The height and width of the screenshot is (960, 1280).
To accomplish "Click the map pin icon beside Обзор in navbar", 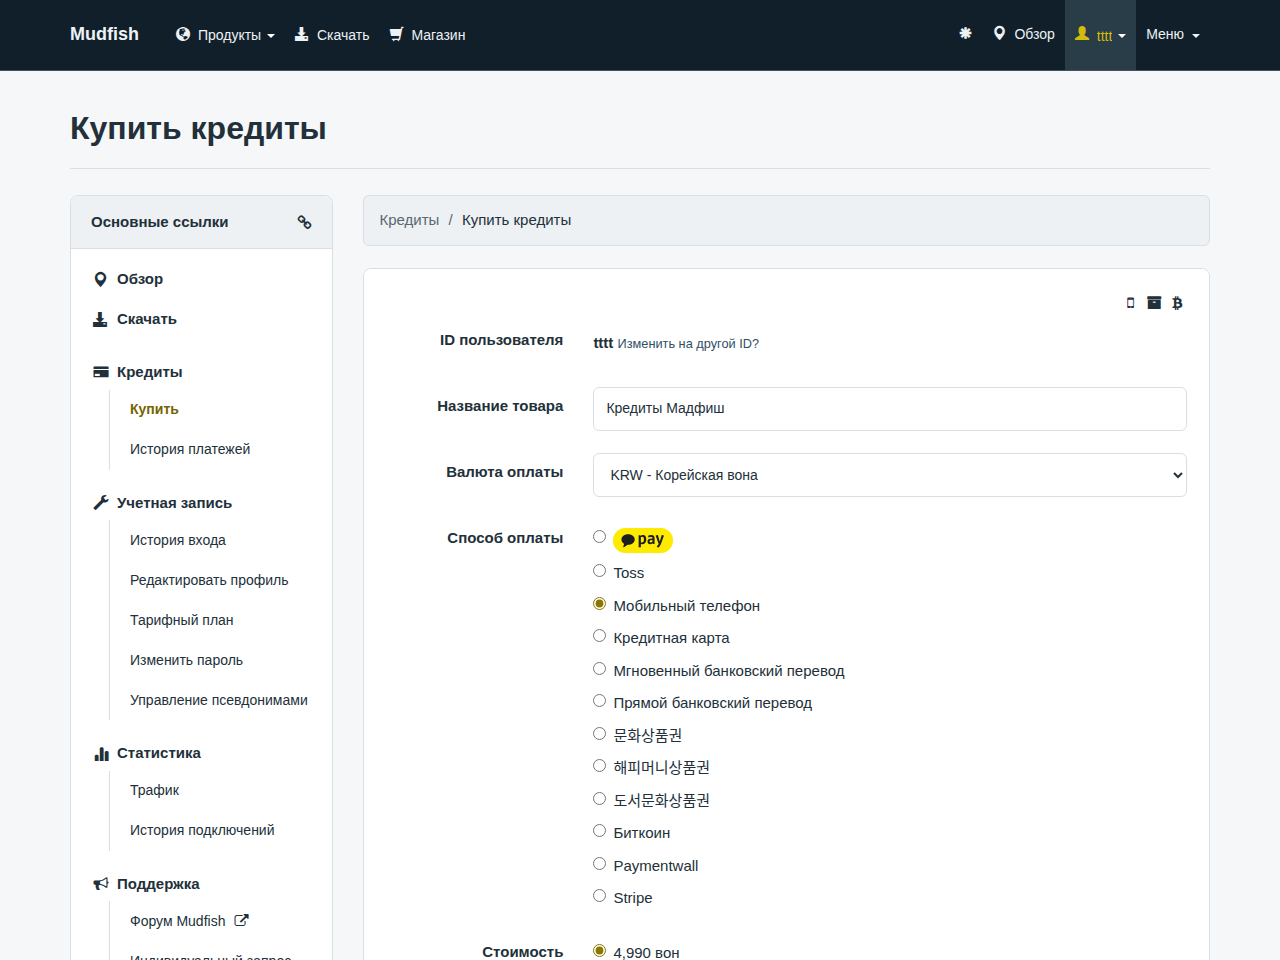I will pyautogui.click(x=999, y=34).
